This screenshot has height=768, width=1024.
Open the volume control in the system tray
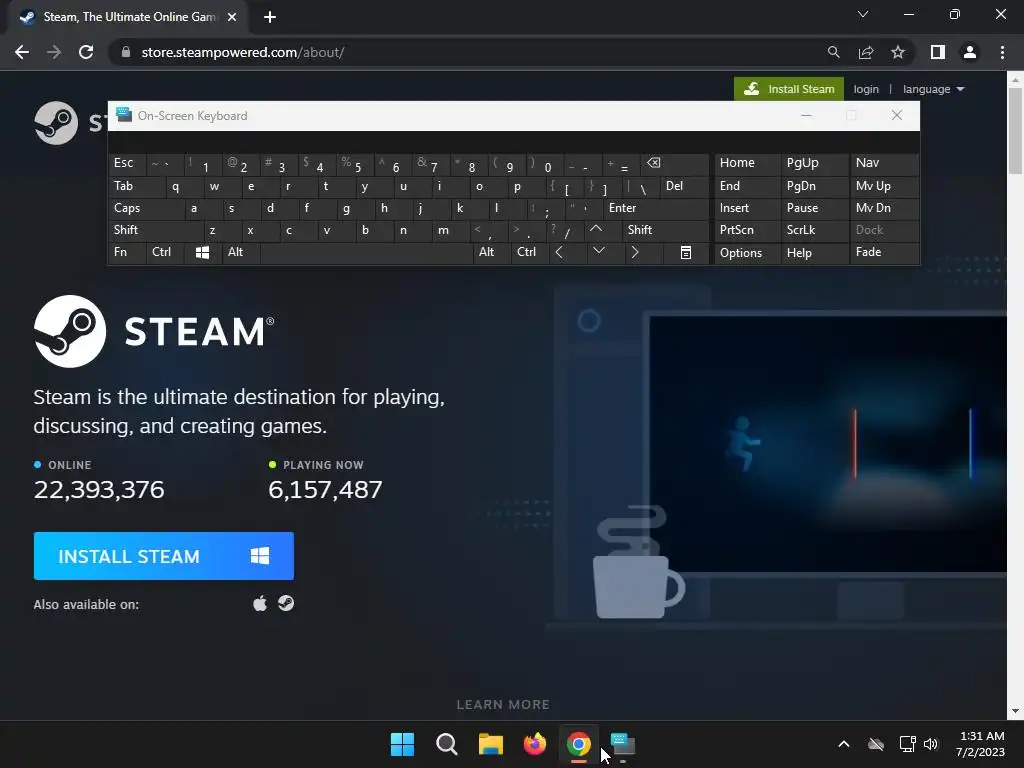931,744
